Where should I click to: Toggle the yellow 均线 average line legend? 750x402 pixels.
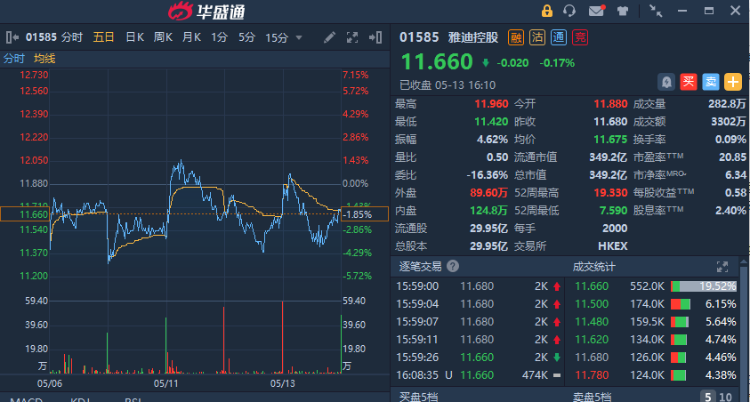pyautogui.click(x=44, y=58)
